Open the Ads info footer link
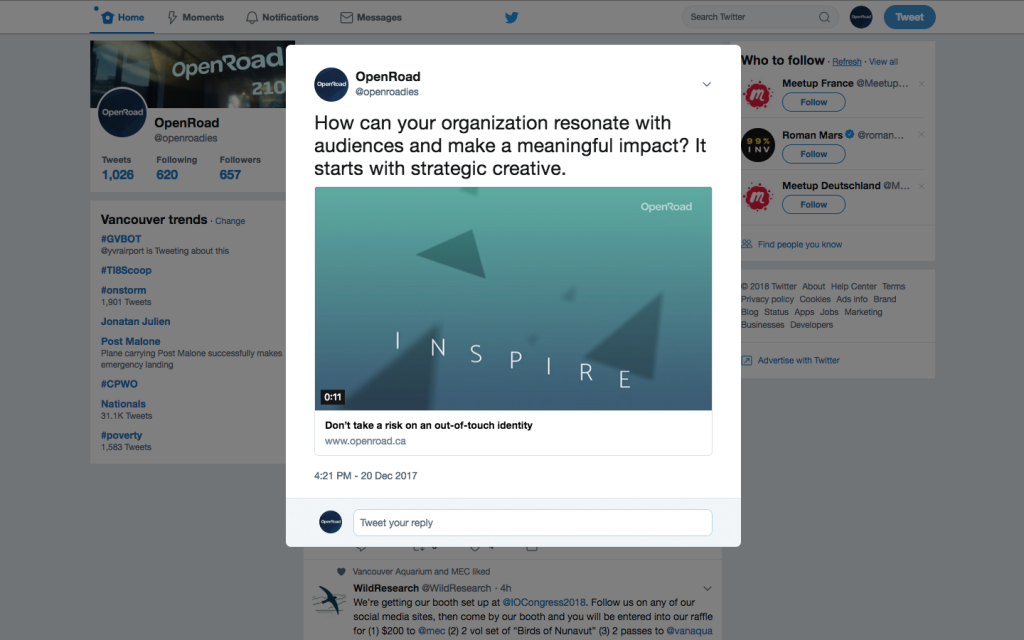 click(852, 299)
